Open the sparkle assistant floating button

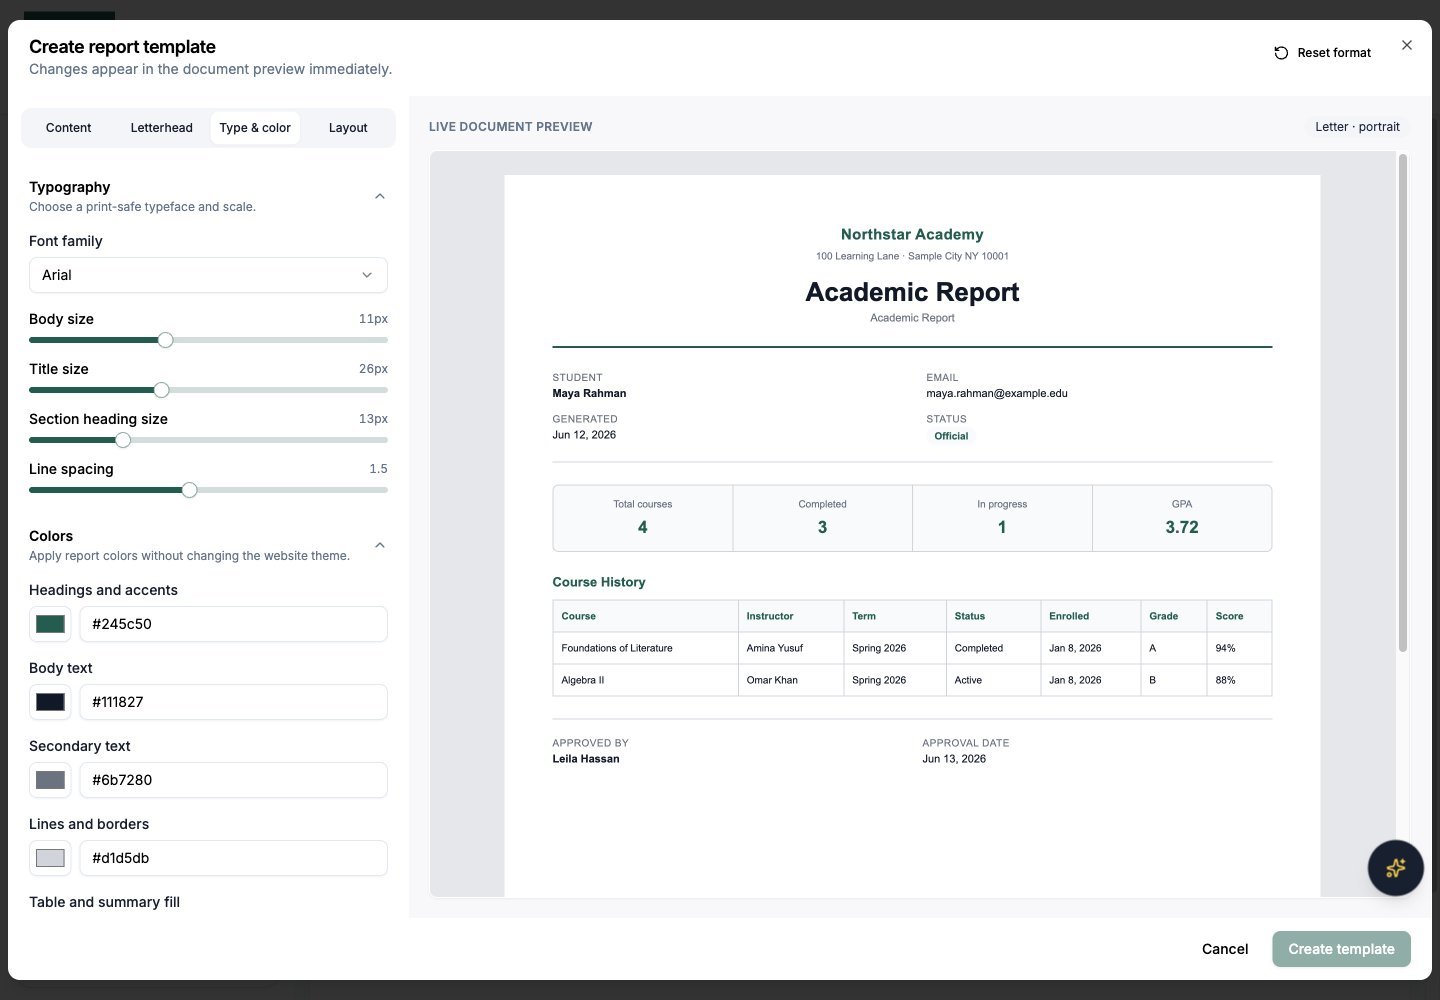[1395, 868]
